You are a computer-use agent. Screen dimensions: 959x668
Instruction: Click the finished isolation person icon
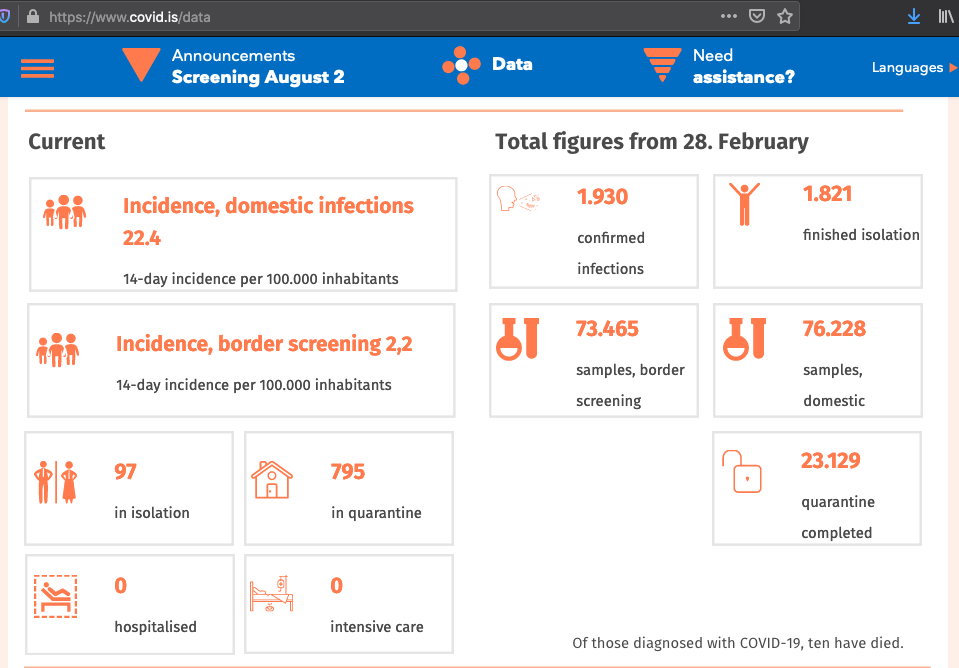pyautogui.click(x=744, y=203)
